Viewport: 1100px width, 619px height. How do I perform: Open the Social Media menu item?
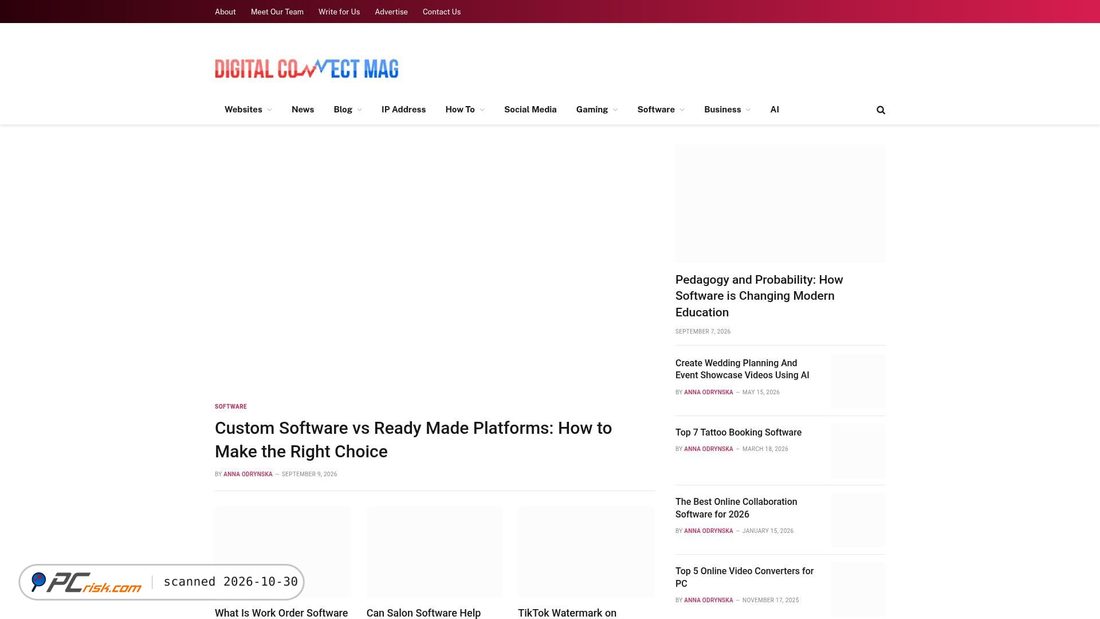pyautogui.click(x=530, y=109)
